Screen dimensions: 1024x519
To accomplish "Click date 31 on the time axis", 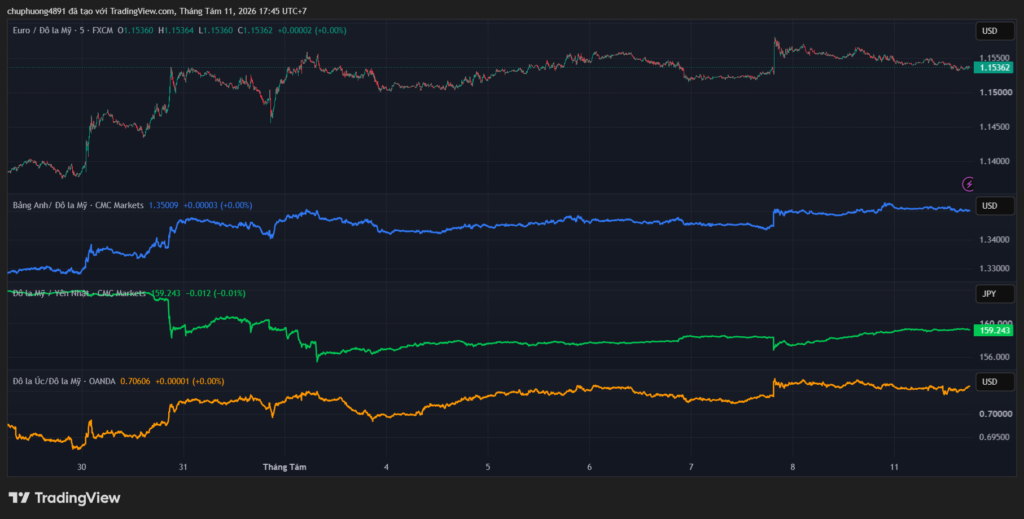I will coord(184,467).
